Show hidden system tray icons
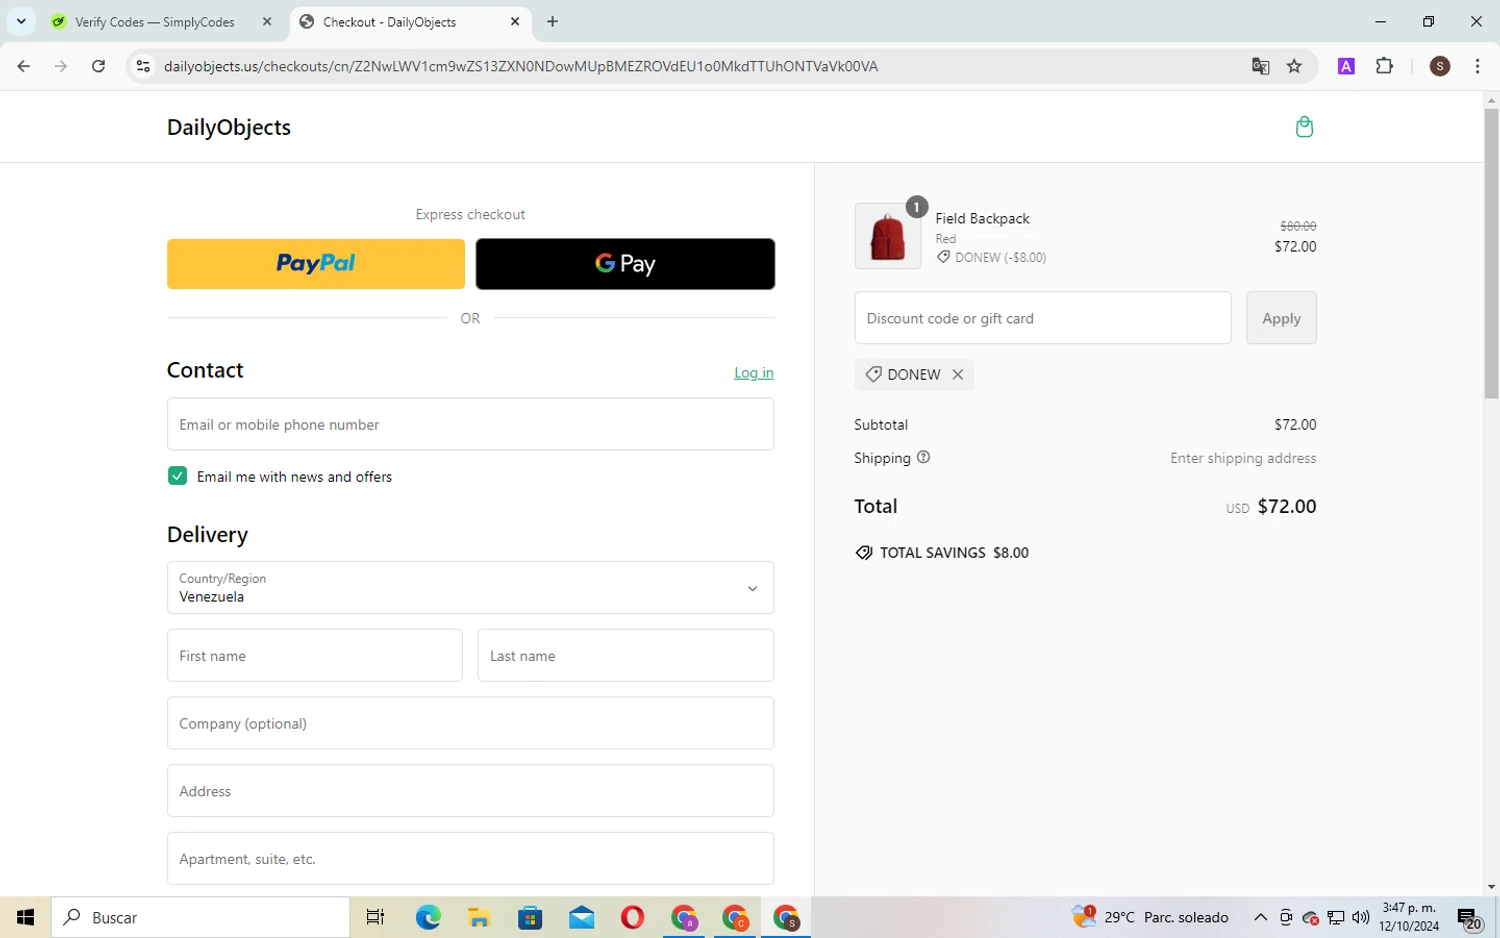Image resolution: width=1500 pixels, height=938 pixels. (1260, 917)
